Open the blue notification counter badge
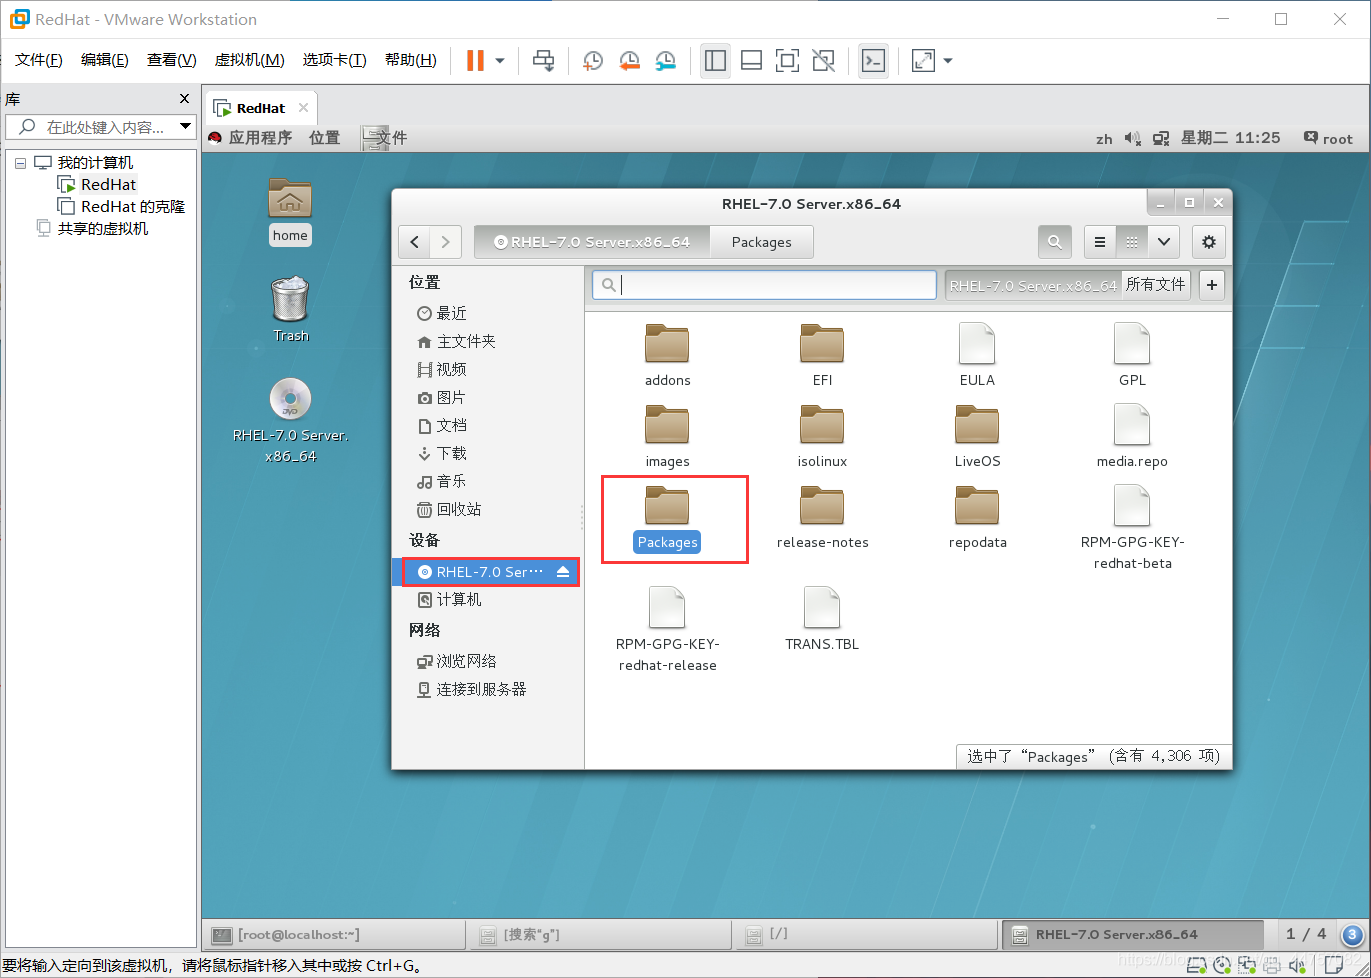This screenshot has width=1371, height=978. (x=1352, y=935)
